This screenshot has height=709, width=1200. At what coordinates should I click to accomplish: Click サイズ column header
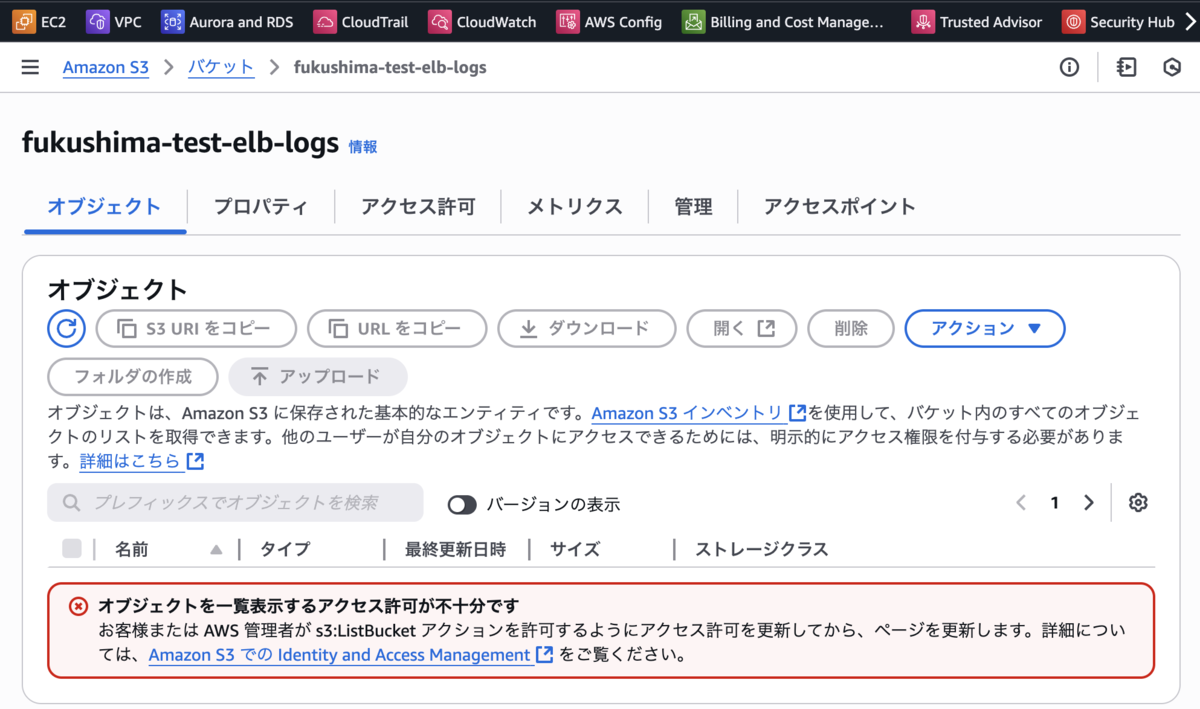(575, 549)
